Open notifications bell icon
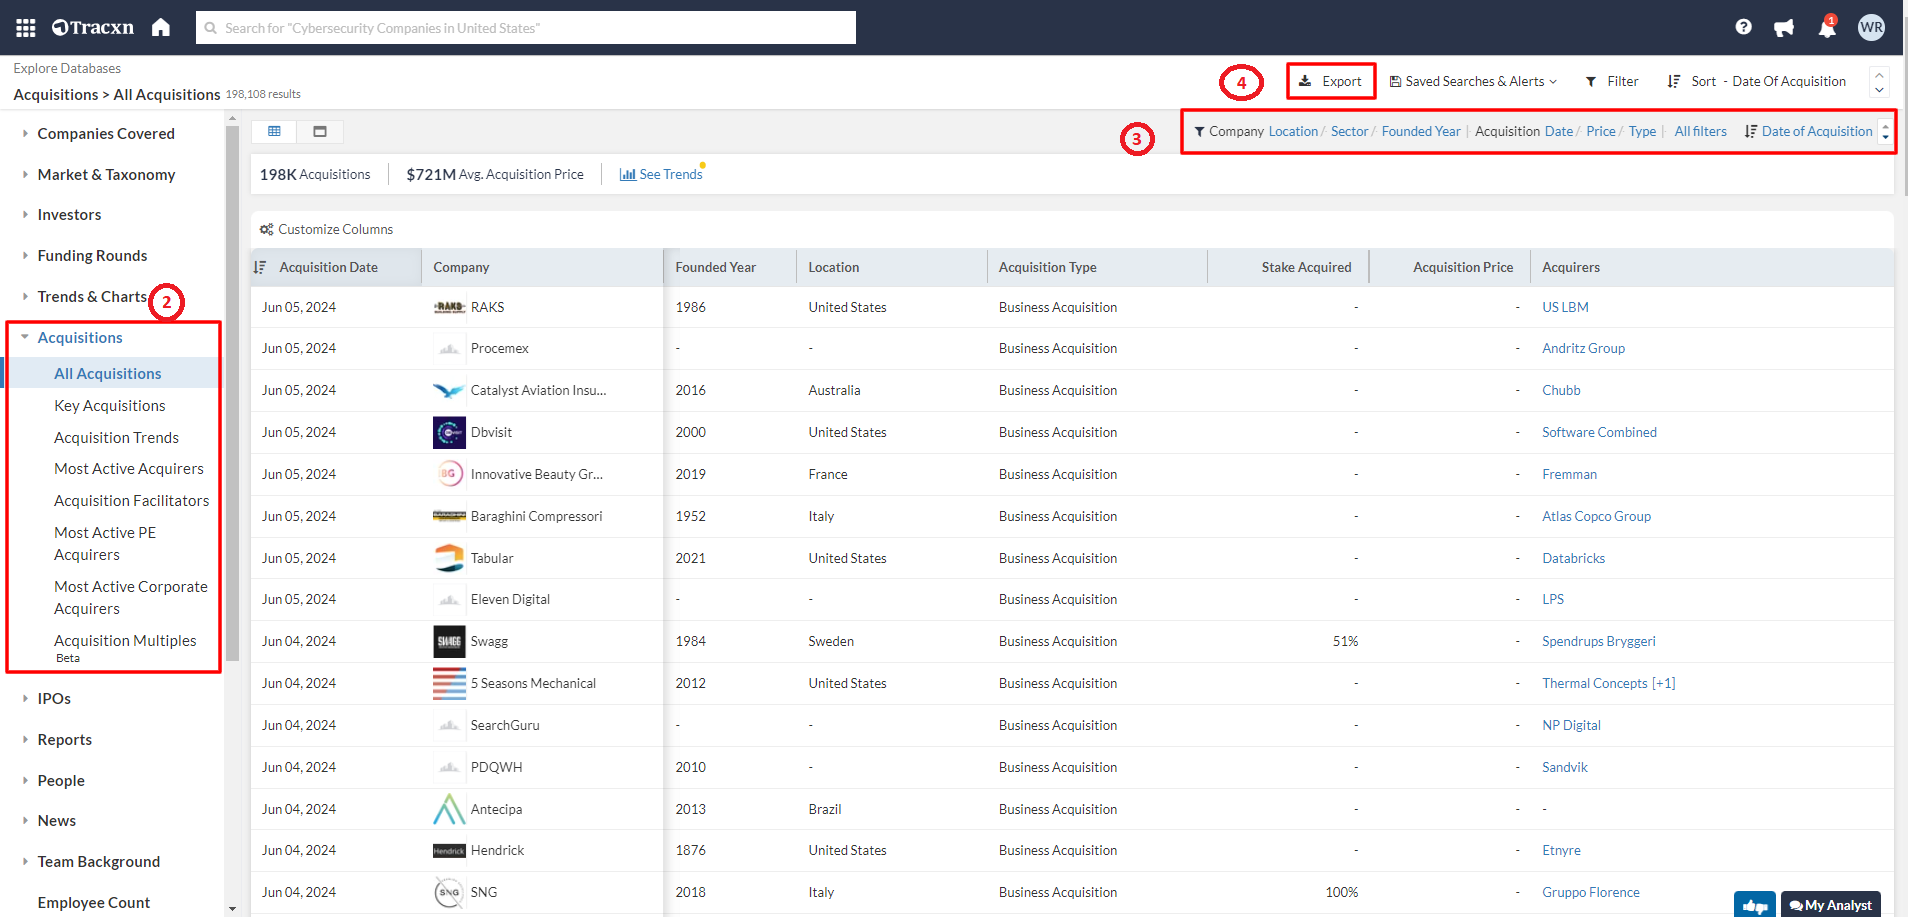This screenshot has height=917, width=1908. tap(1827, 27)
